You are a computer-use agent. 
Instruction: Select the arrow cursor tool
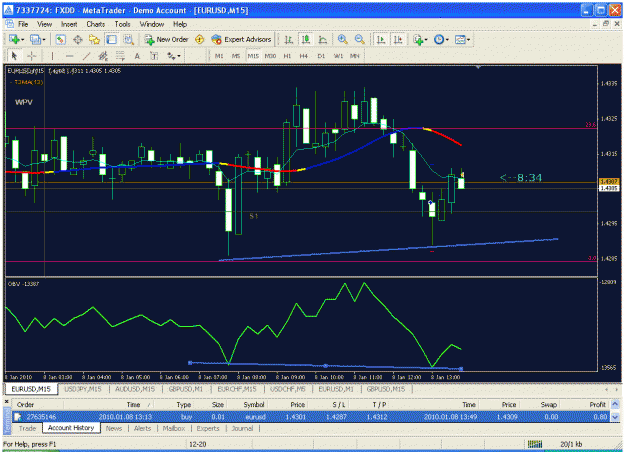point(14,56)
